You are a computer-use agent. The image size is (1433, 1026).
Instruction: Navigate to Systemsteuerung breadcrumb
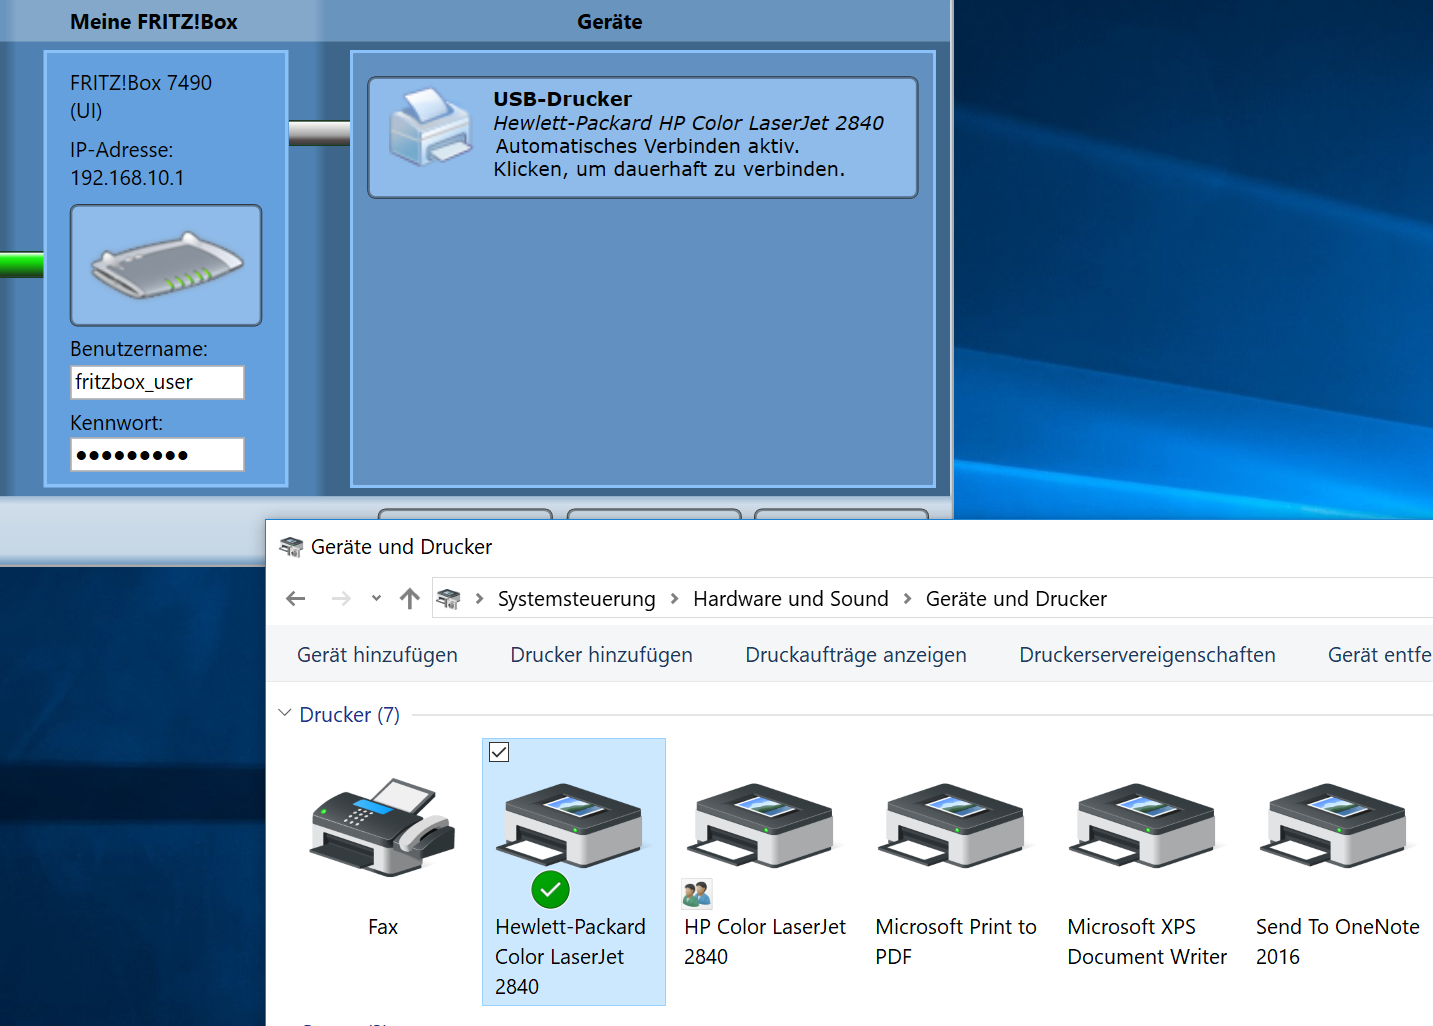(x=577, y=599)
